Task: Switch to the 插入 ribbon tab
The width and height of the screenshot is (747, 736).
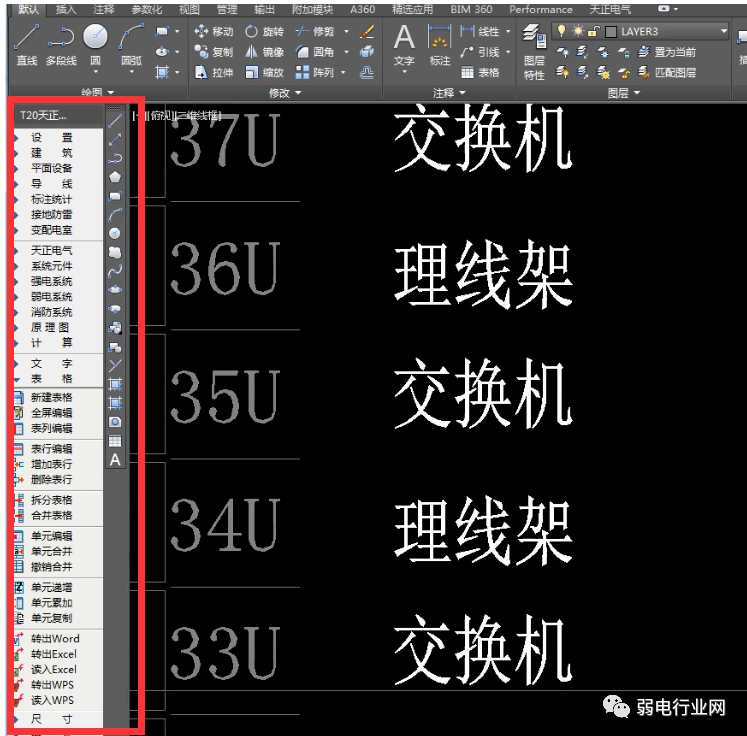Action: coord(66,9)
